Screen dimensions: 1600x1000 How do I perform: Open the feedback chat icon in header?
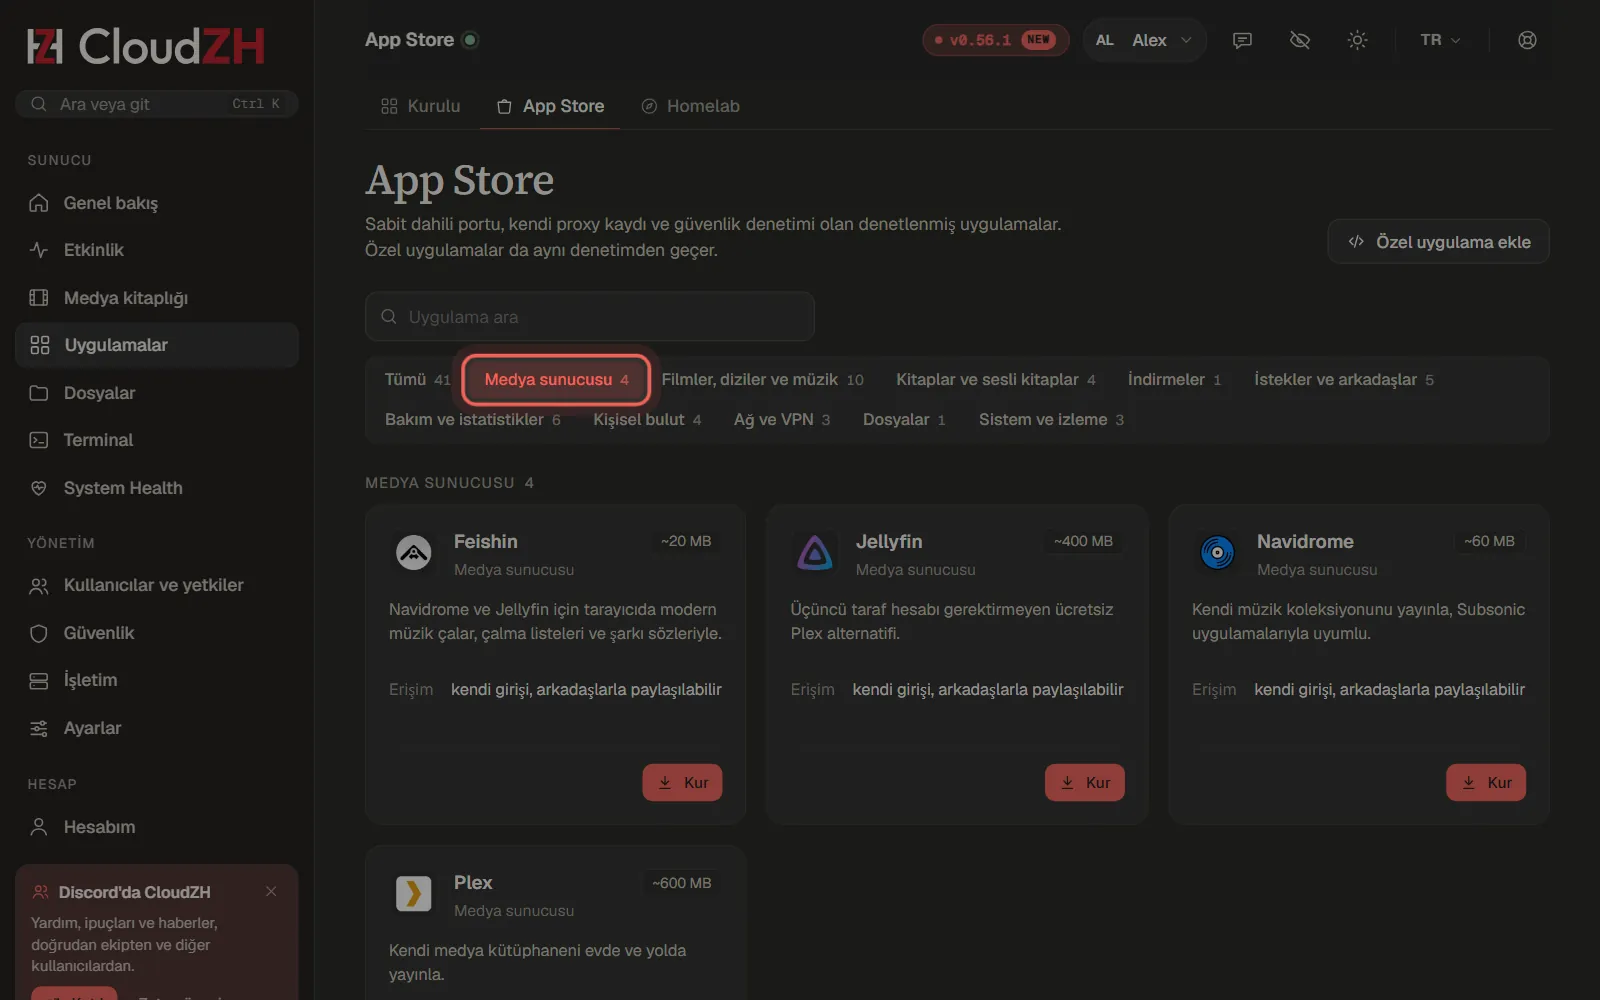point(1242,40)
